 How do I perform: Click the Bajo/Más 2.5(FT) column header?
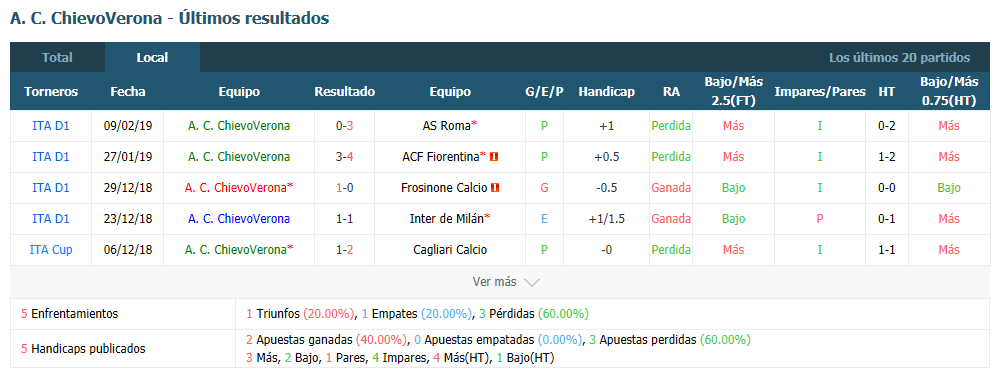point(733,92)
